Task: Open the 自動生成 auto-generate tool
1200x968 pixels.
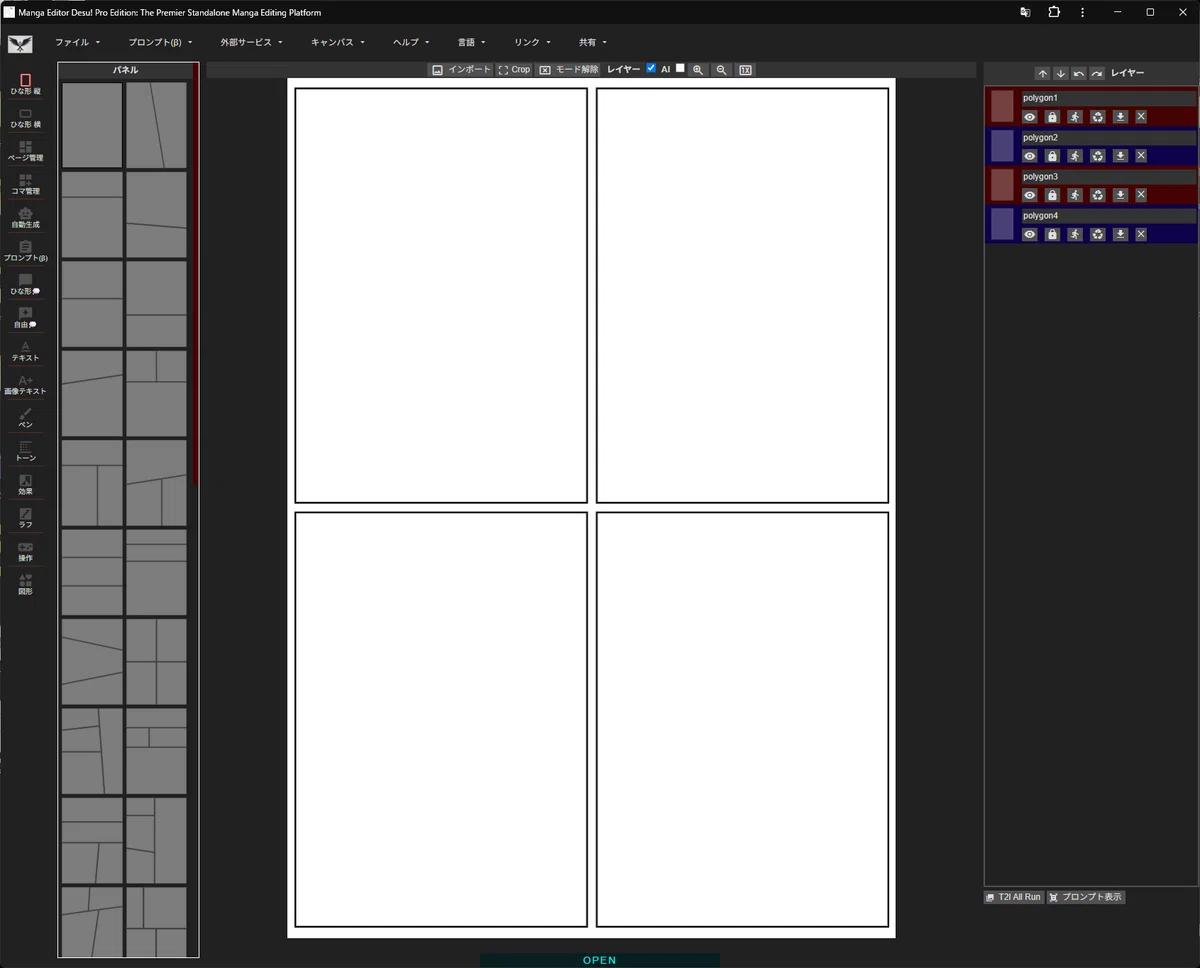Action: coord(25,218)
